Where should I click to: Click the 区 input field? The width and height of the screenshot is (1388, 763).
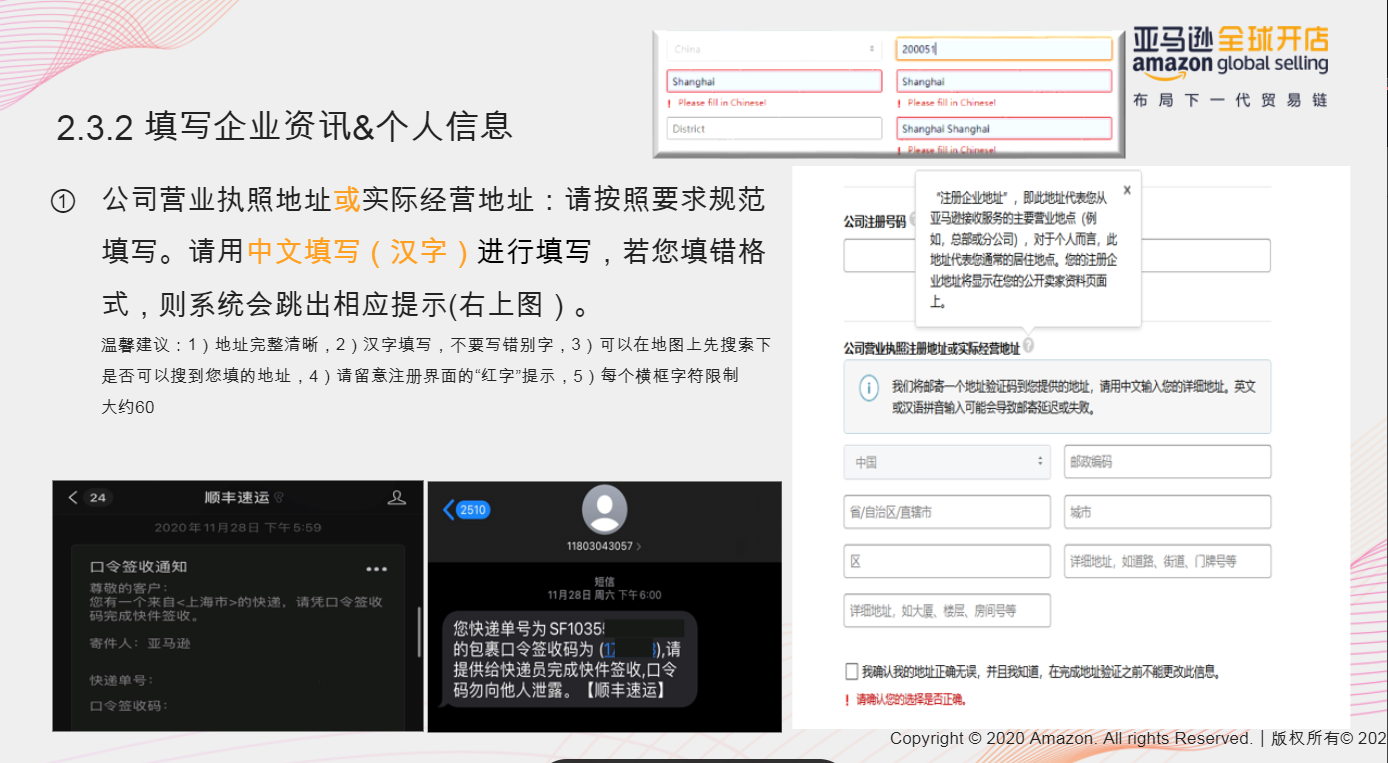[946, 561]
